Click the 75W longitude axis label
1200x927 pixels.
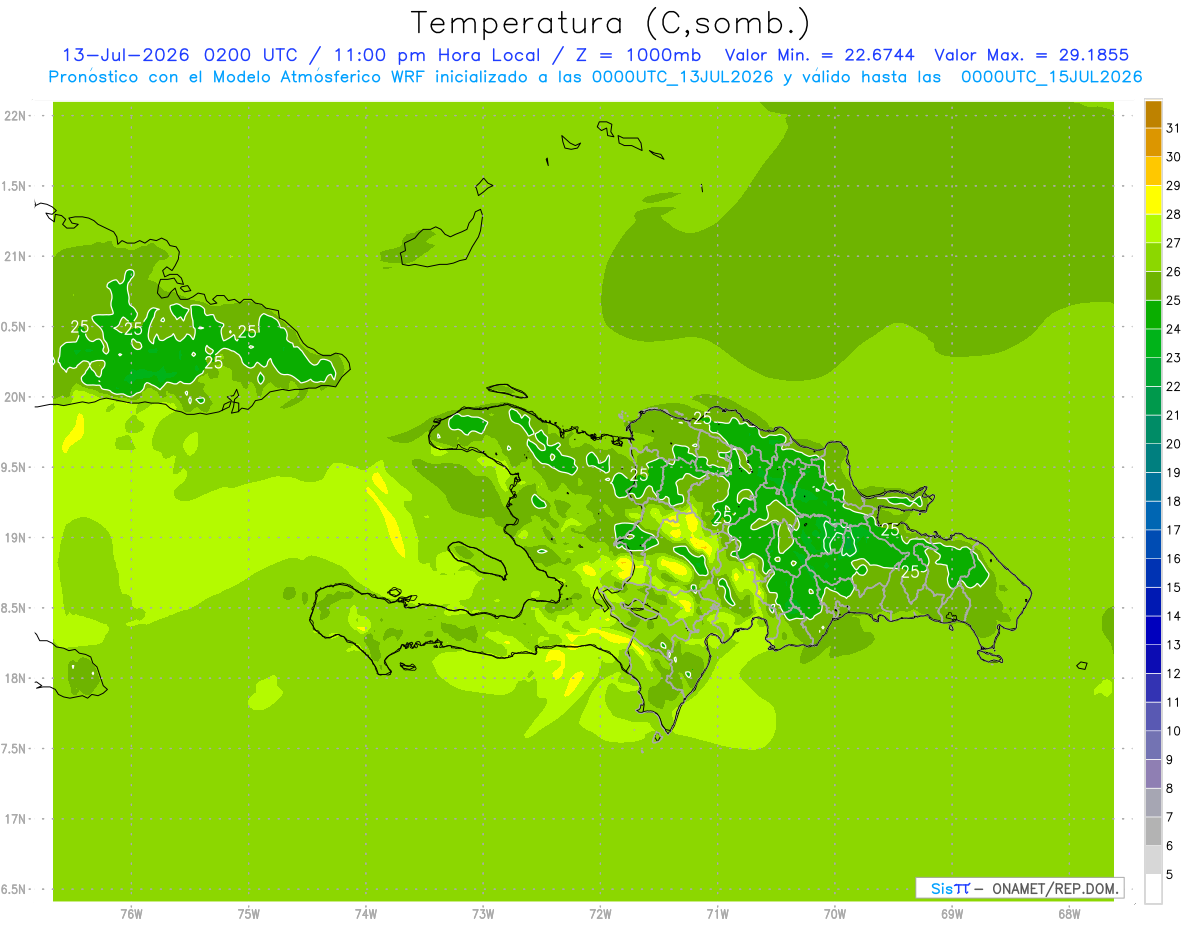click(x=249, y=914)
